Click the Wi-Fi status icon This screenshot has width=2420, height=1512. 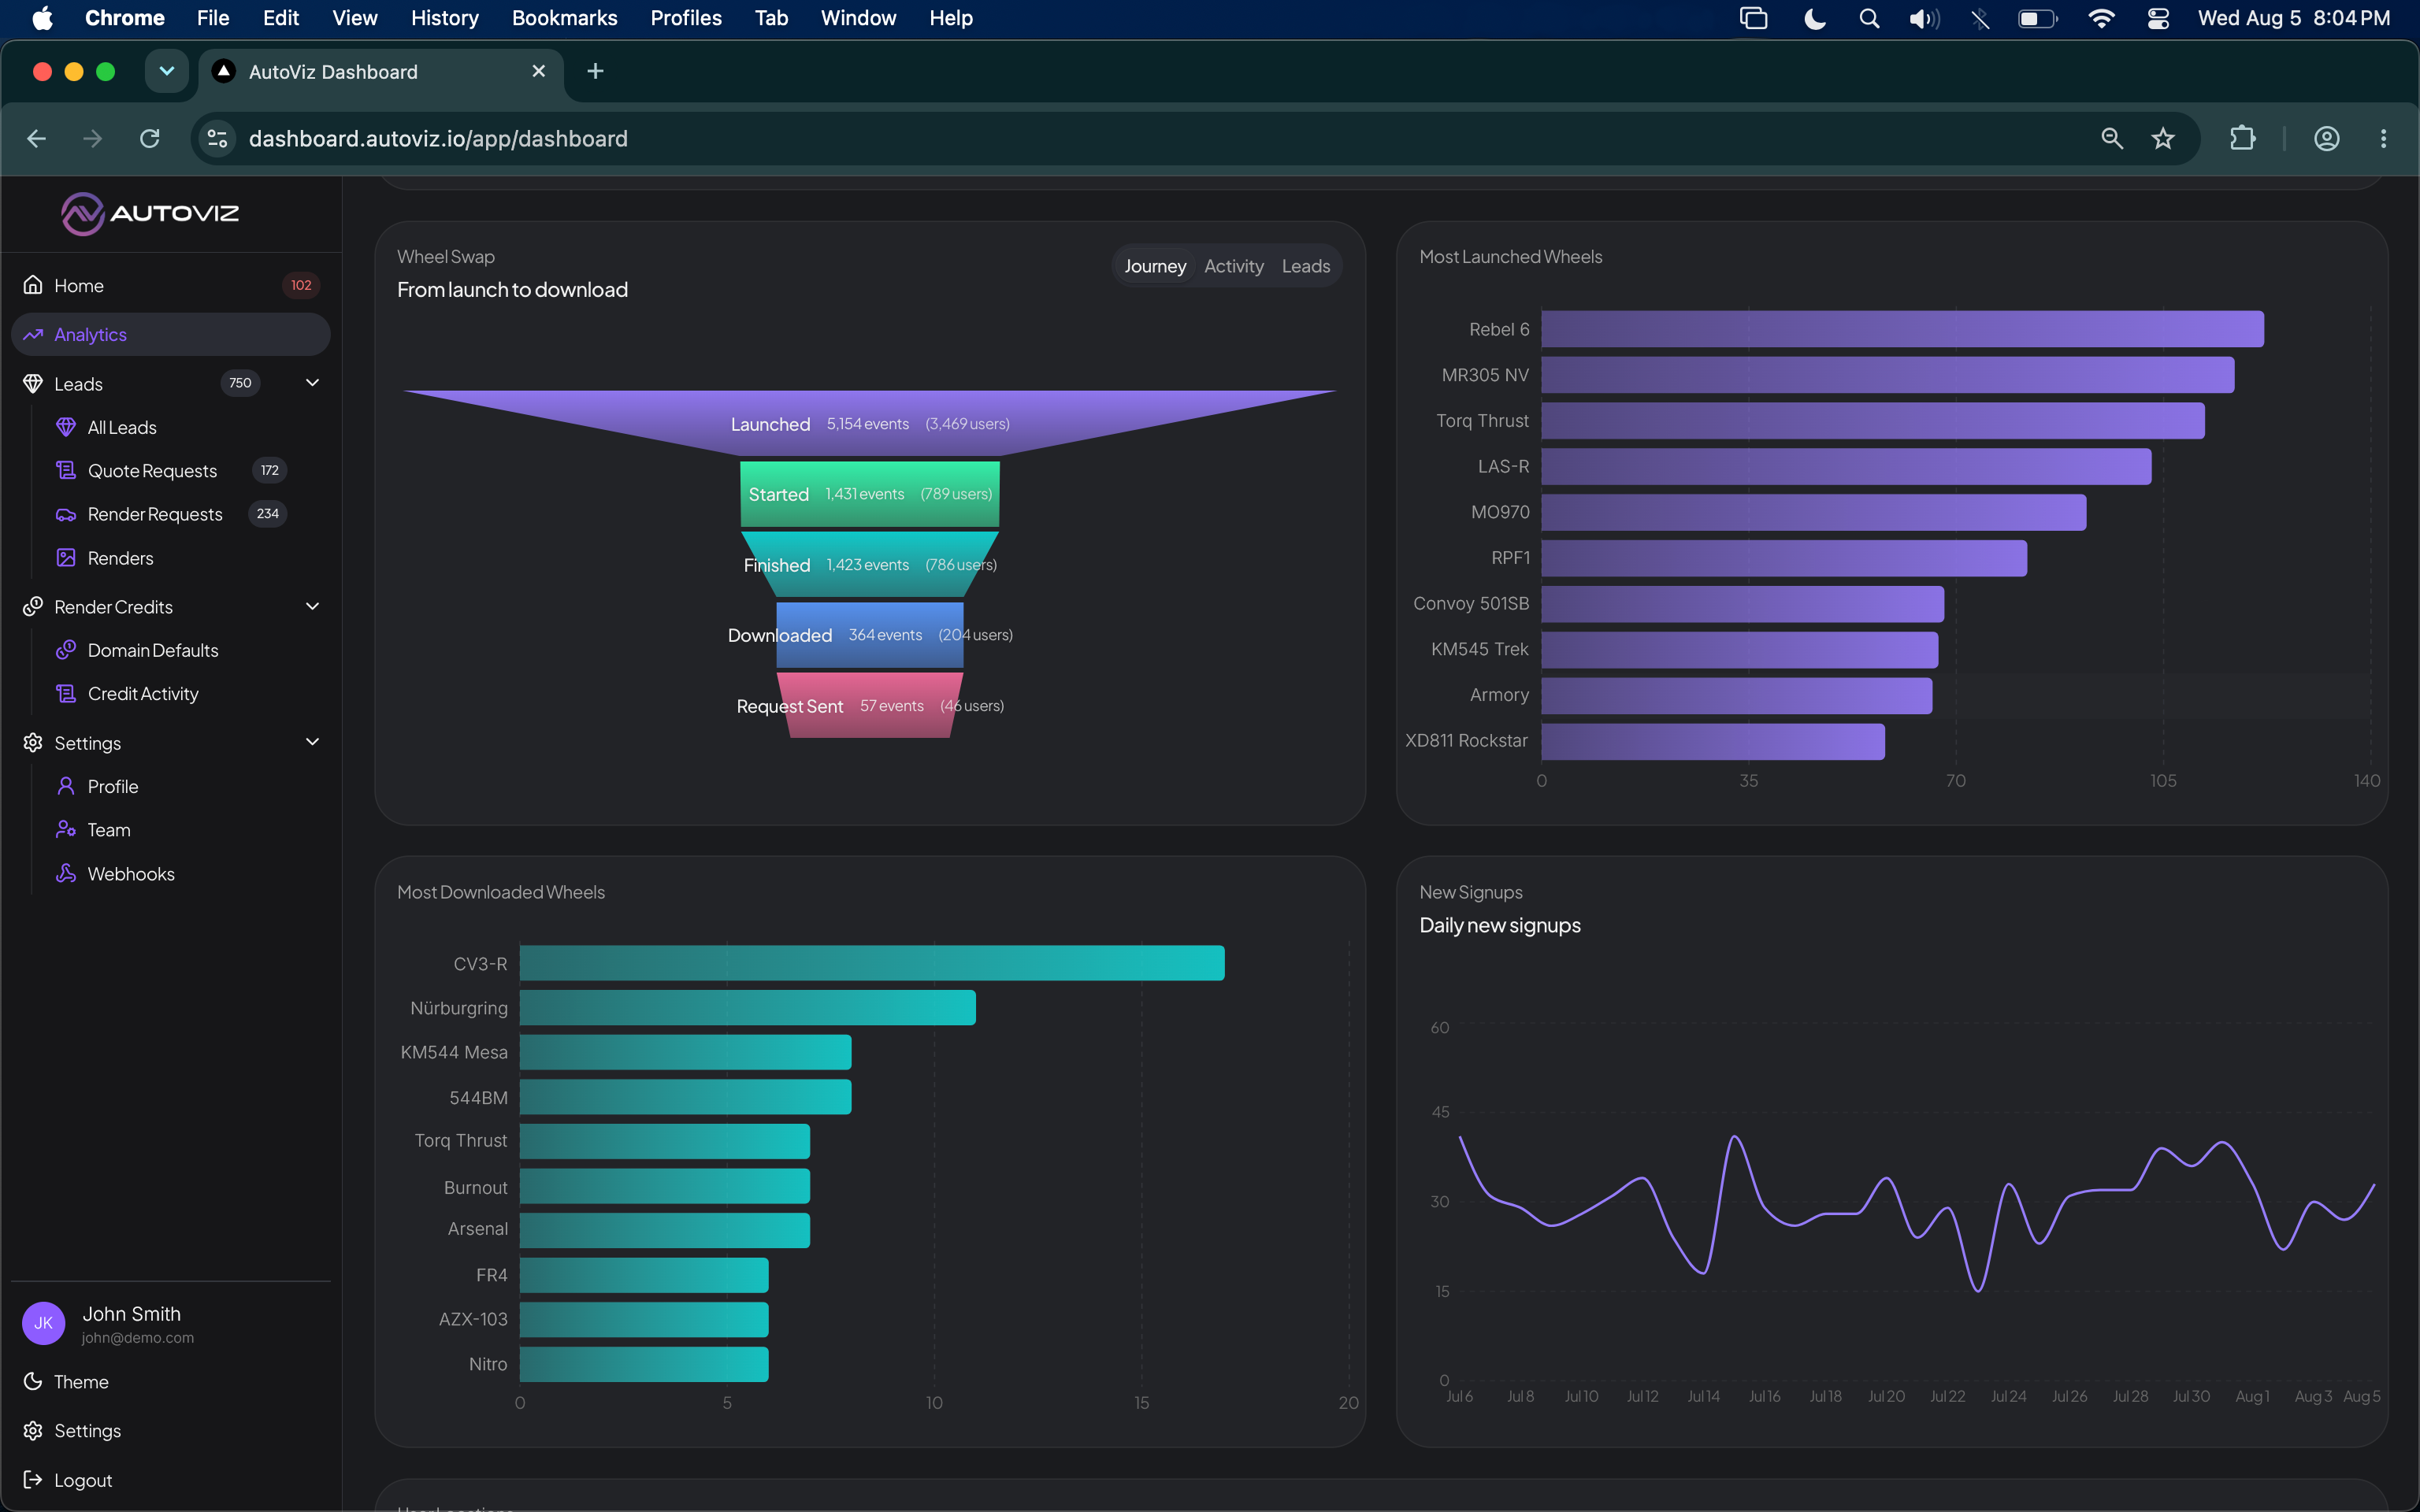[x=2101, y=18]
